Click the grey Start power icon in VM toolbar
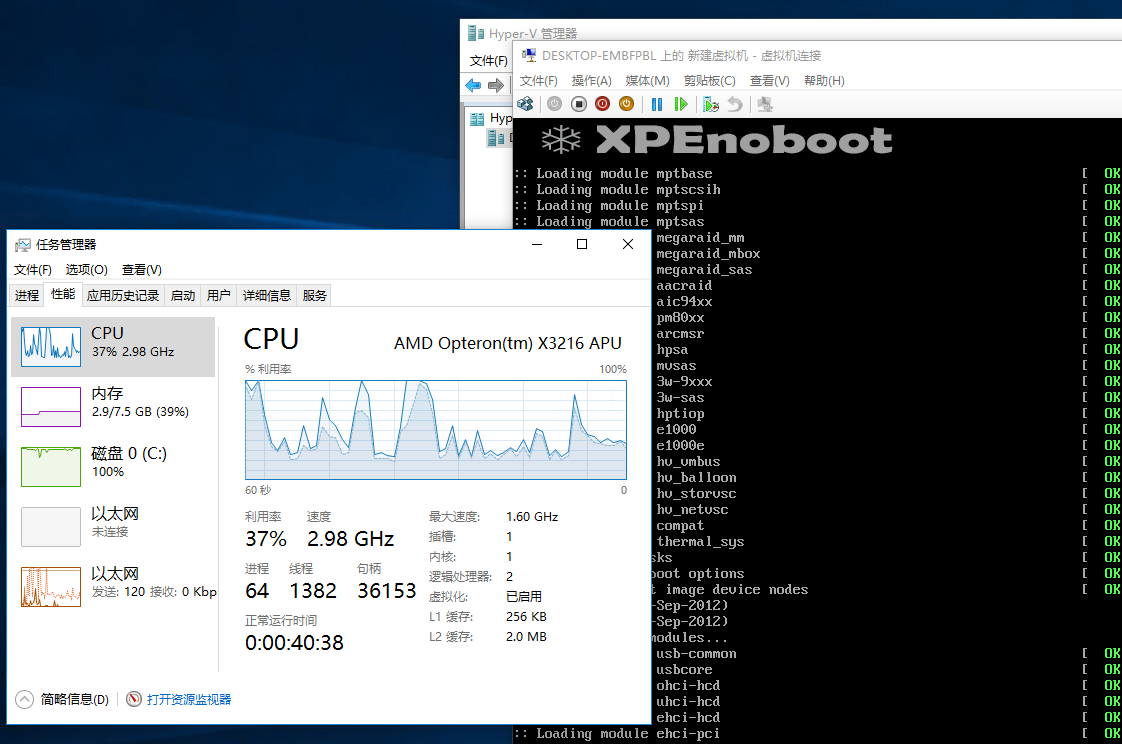The height and width of the screenshot is (744, 1122). click(x=555, y=104)
